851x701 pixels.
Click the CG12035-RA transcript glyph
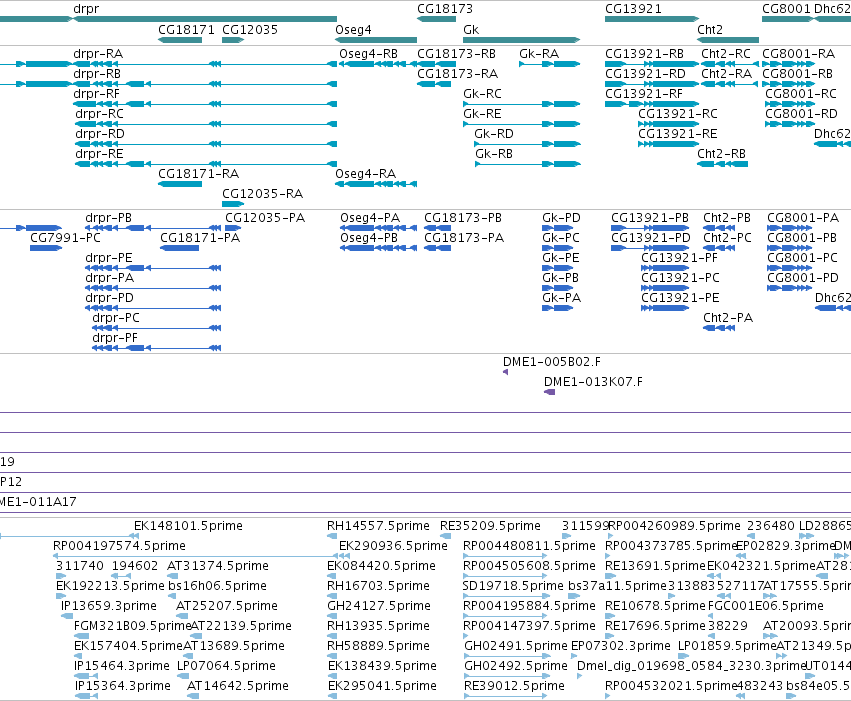(x=233, y=204)
